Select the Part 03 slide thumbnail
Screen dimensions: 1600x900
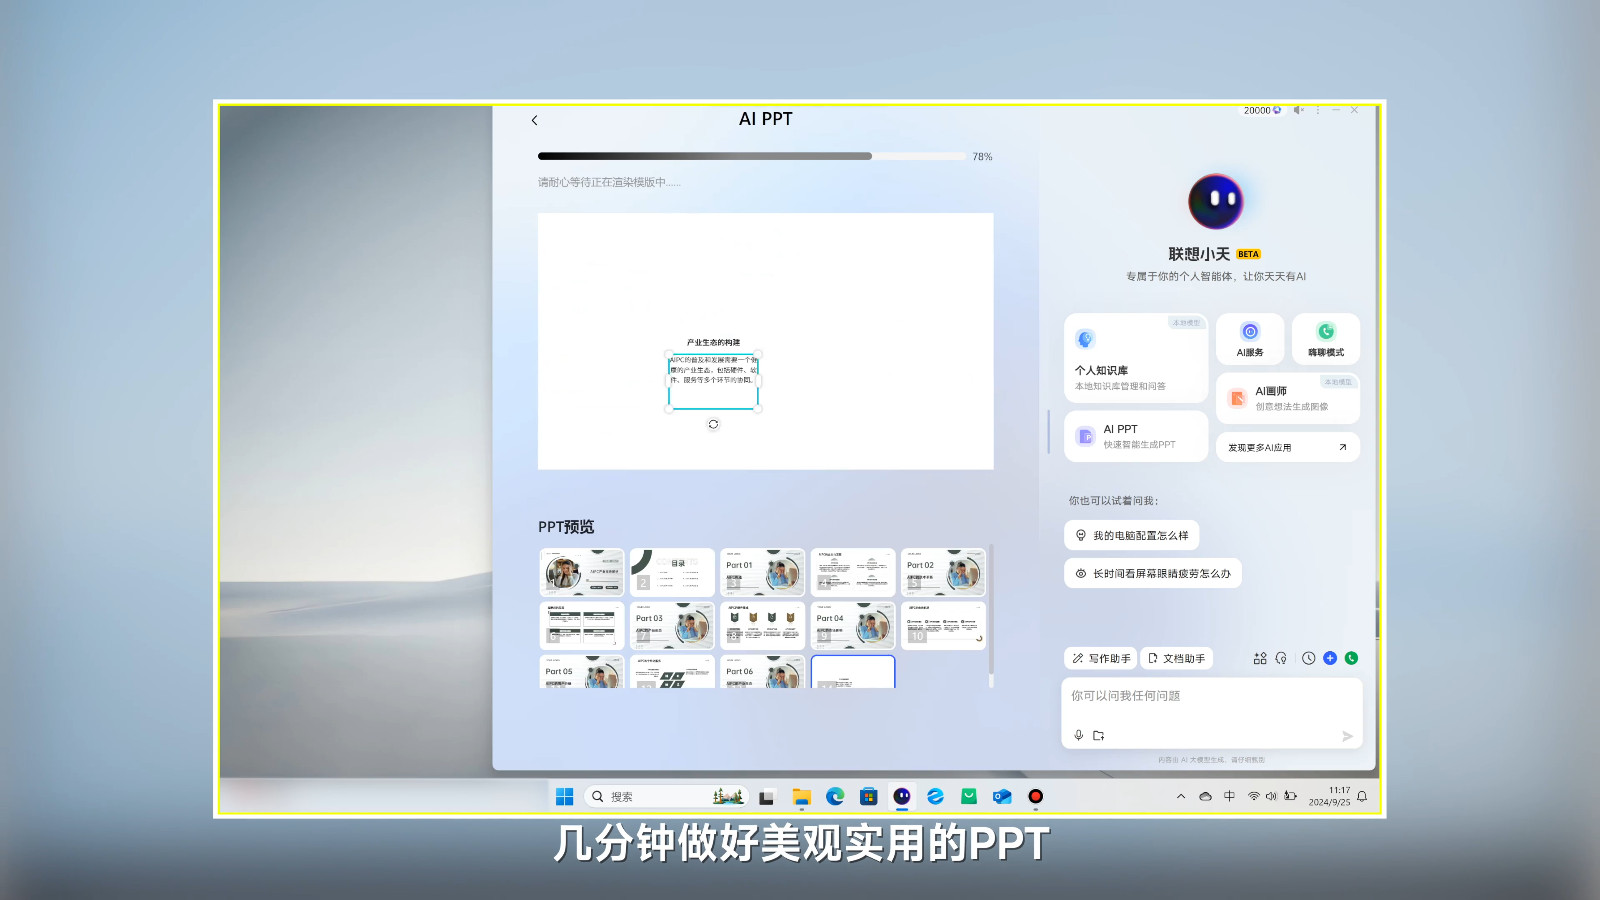[x=672, y=625]
